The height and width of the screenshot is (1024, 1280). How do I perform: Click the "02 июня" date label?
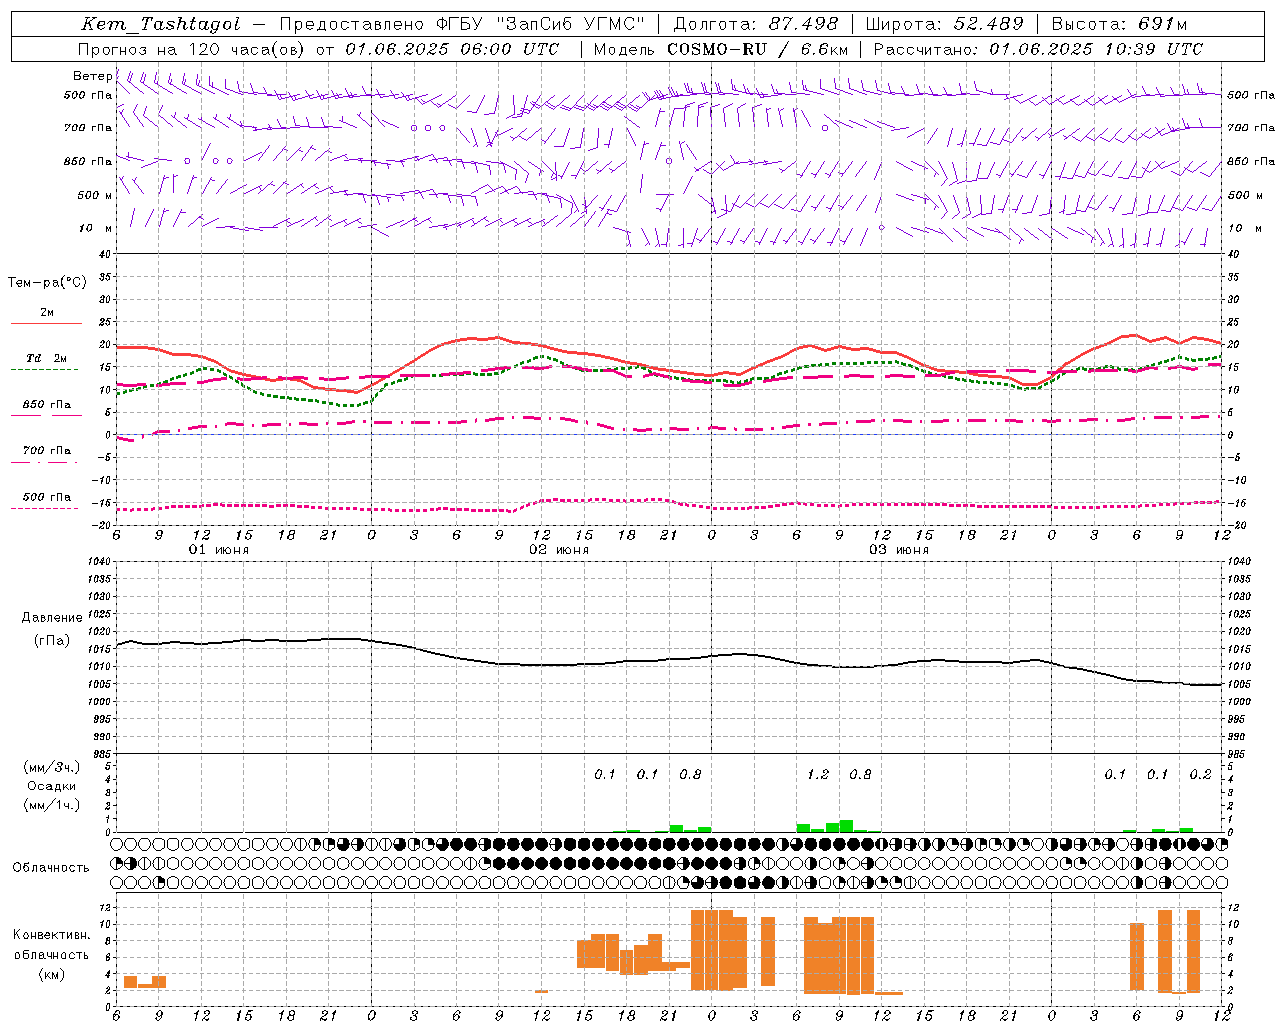point(559,550)
